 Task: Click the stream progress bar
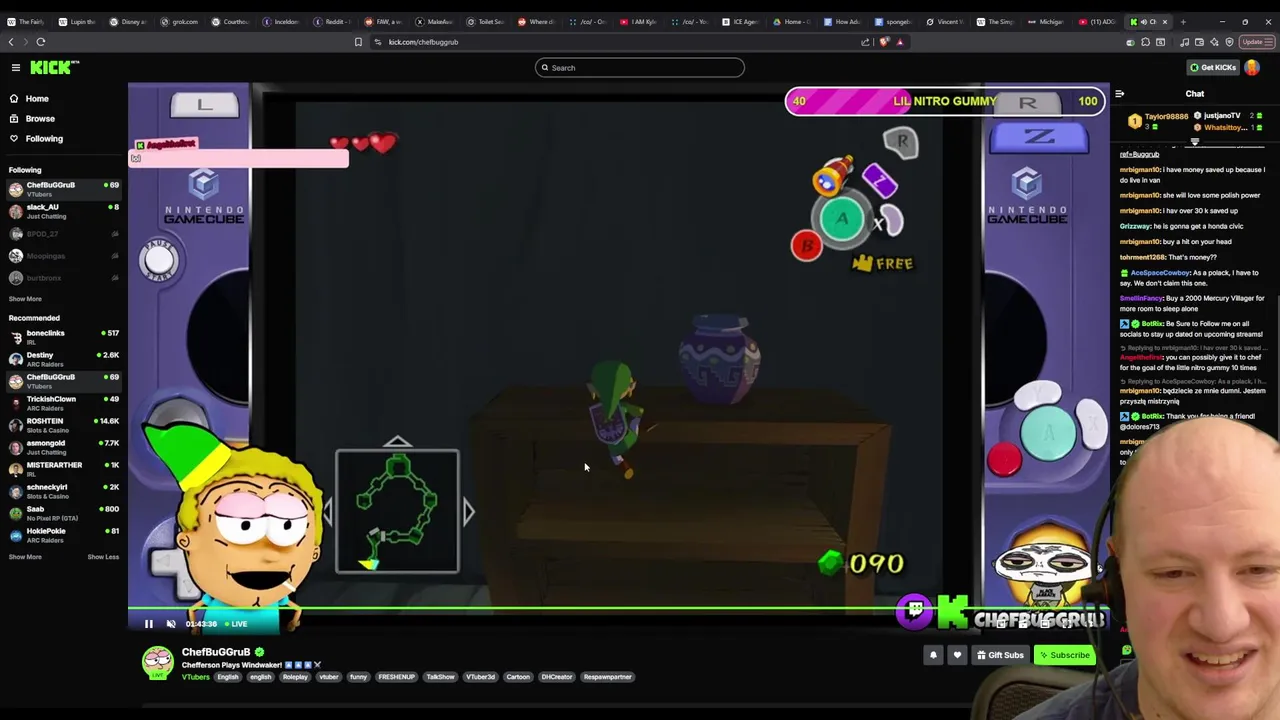click(618, 608)
